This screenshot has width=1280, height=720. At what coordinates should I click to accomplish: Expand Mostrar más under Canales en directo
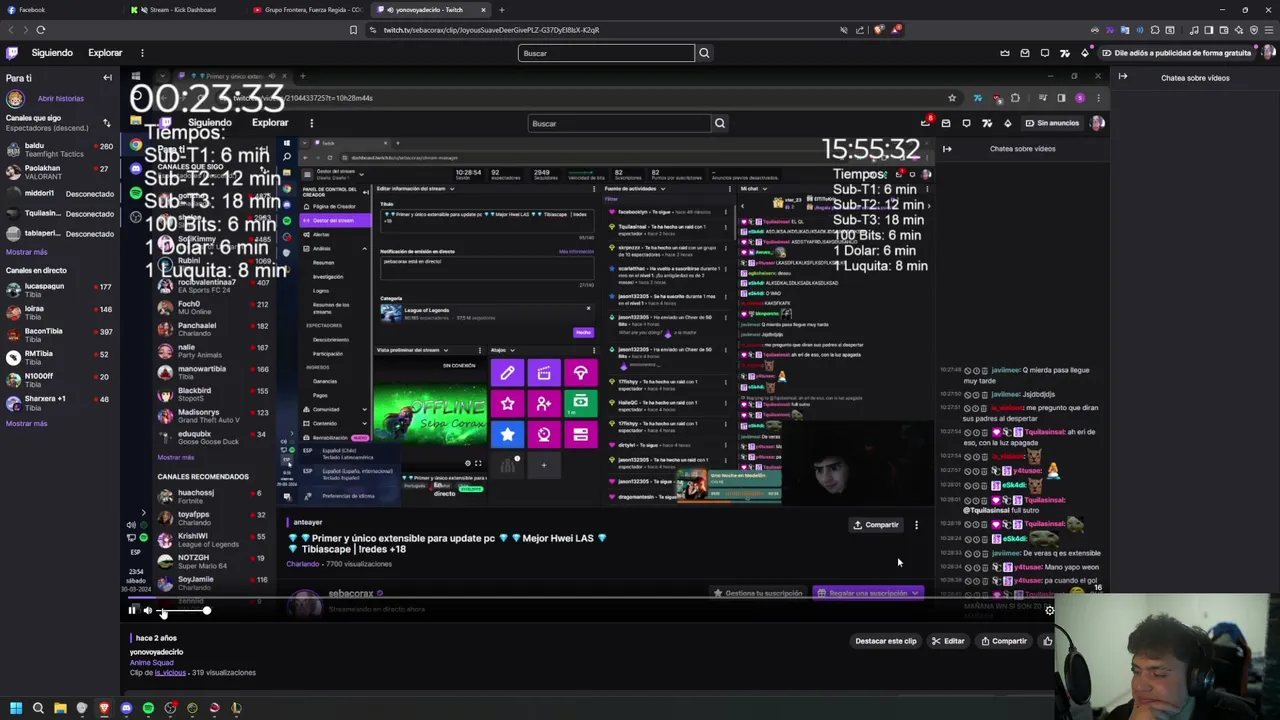(26, 424)
